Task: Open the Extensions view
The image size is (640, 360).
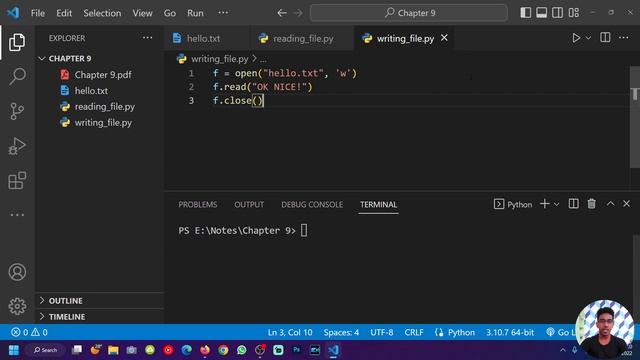Action: [x=17, y=180]
